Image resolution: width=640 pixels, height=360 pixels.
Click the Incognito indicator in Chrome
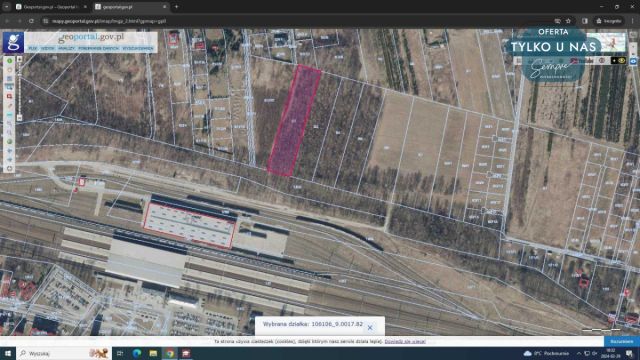609,21
